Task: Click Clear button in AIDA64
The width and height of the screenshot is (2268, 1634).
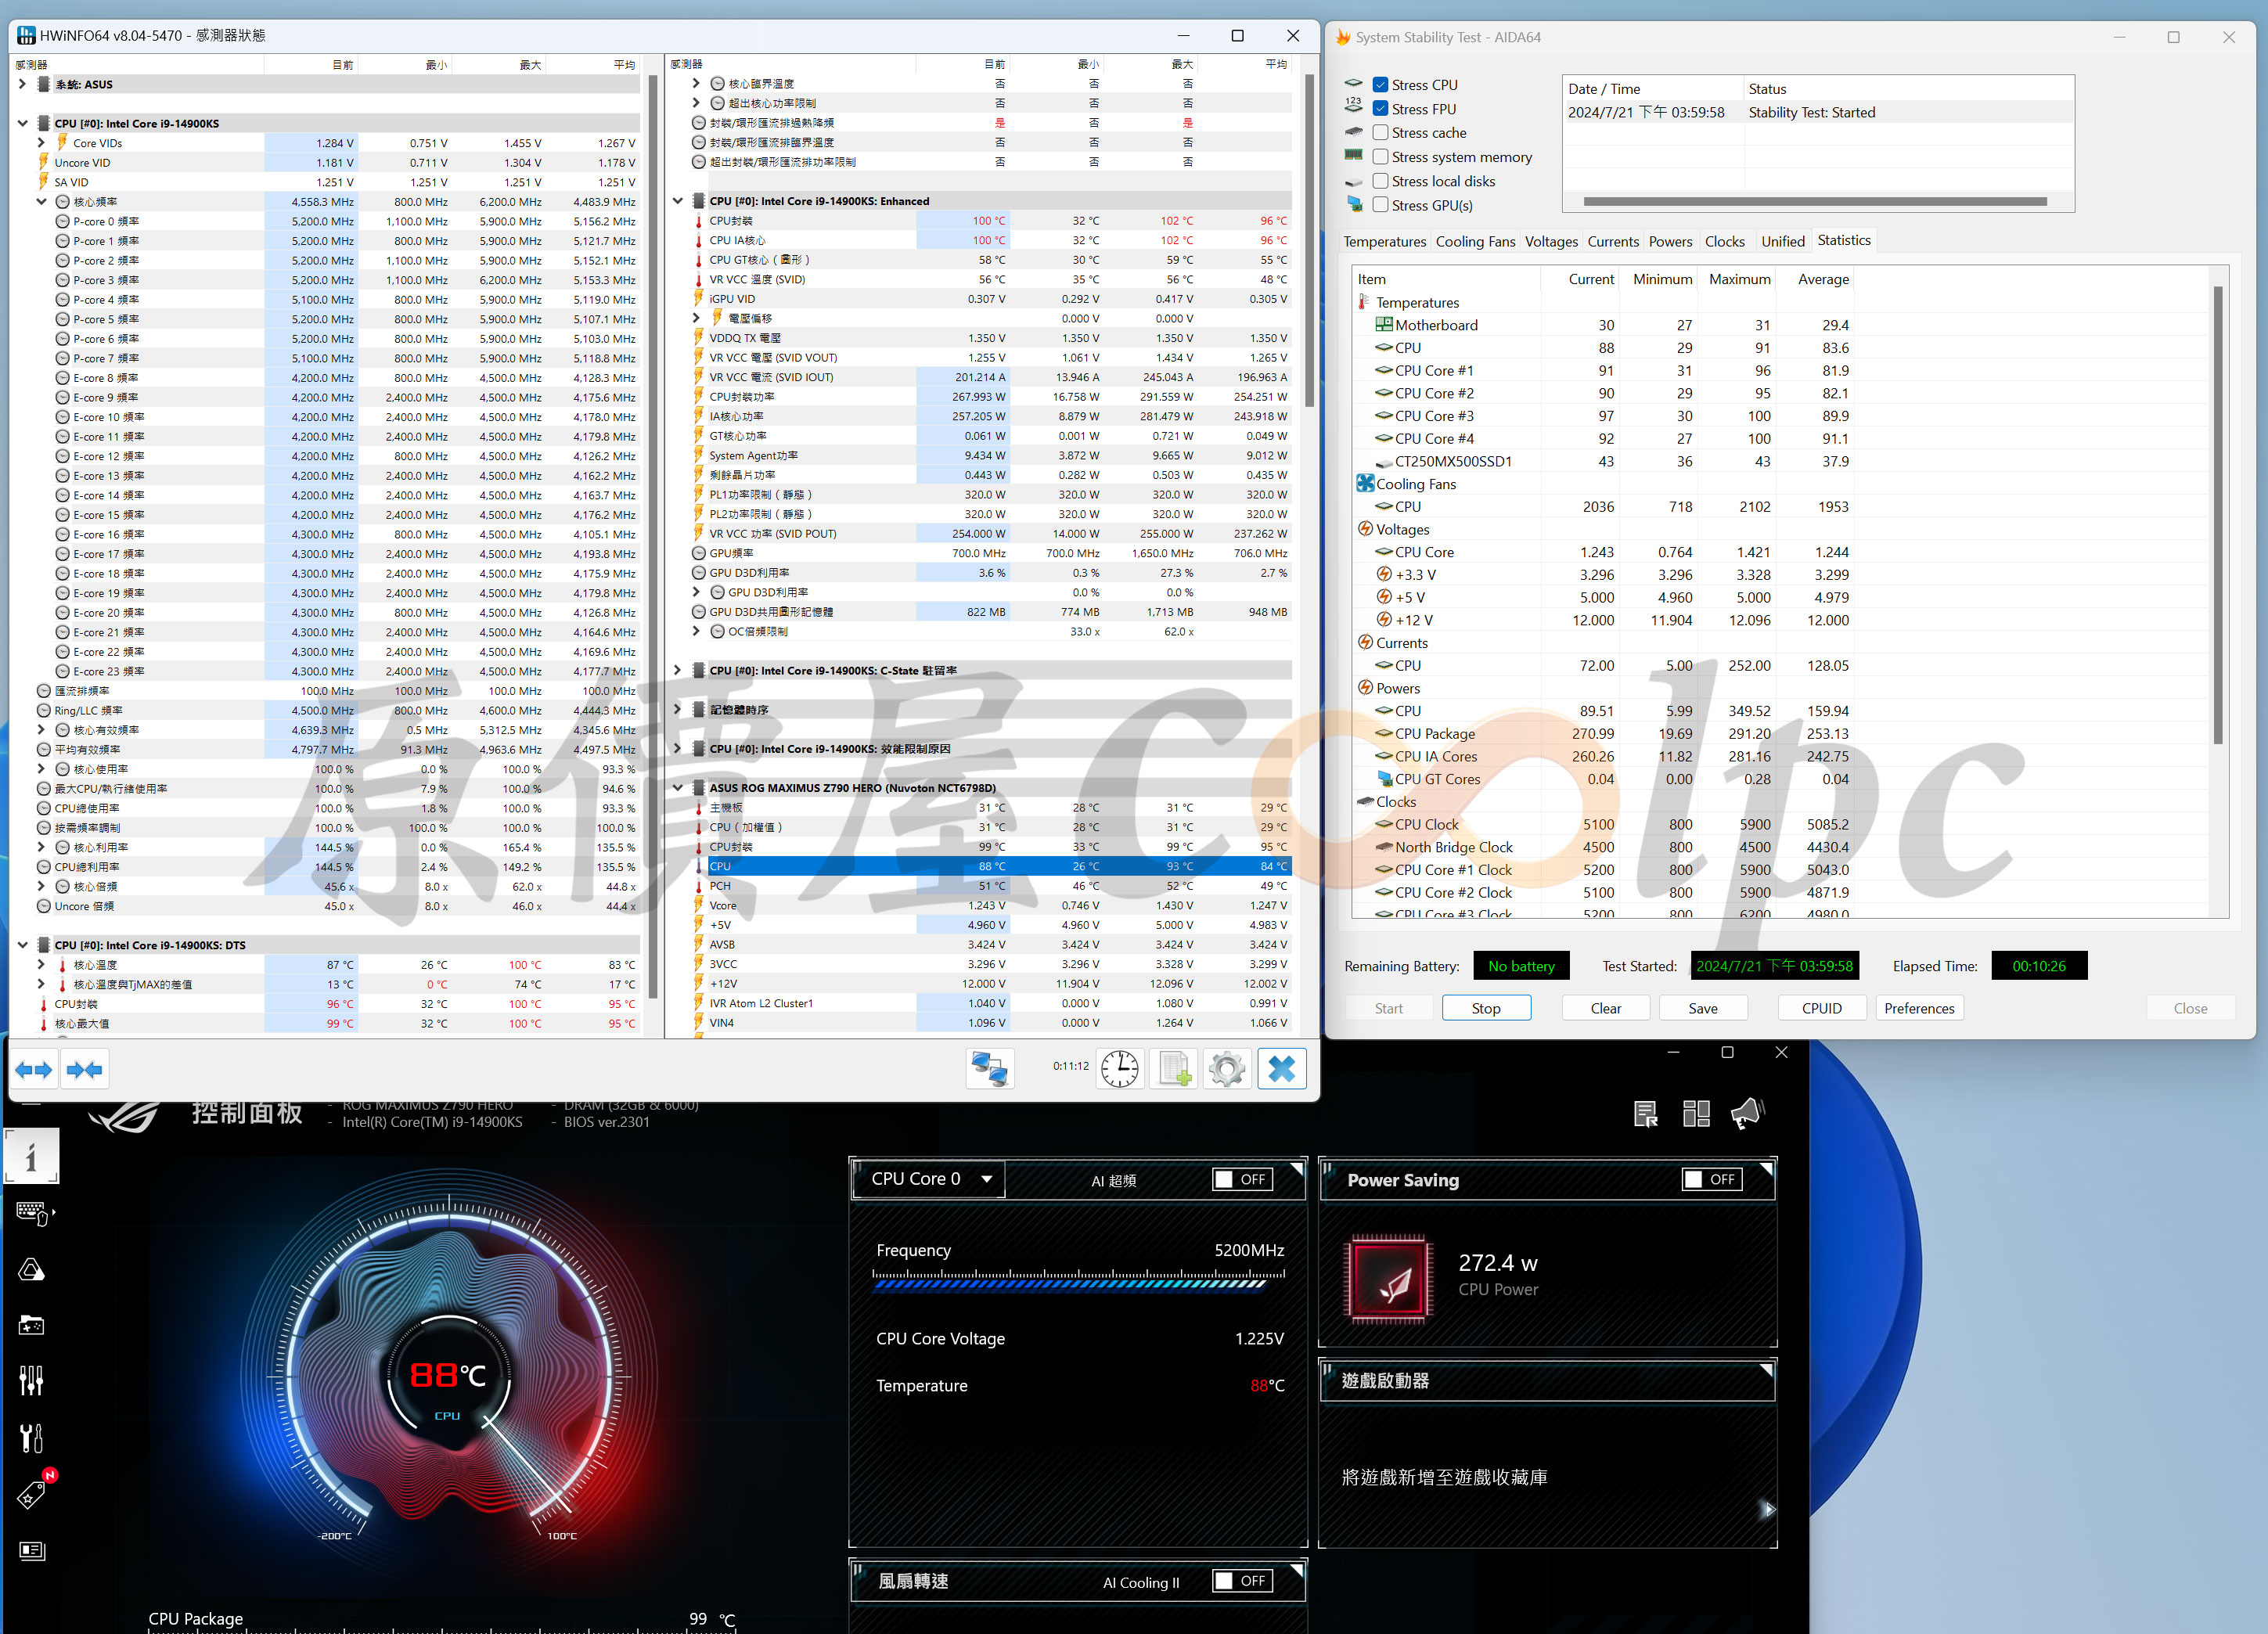Action: coord(1606,1008)
